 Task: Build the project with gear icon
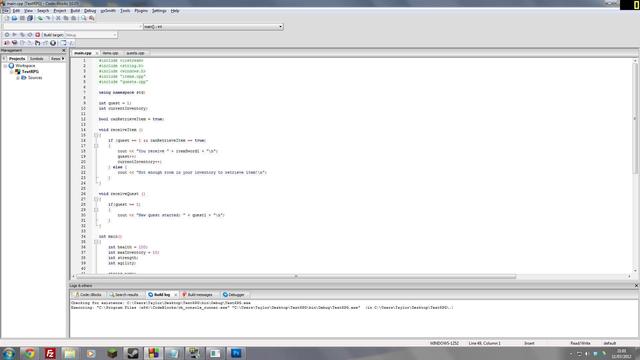[7, 35]
